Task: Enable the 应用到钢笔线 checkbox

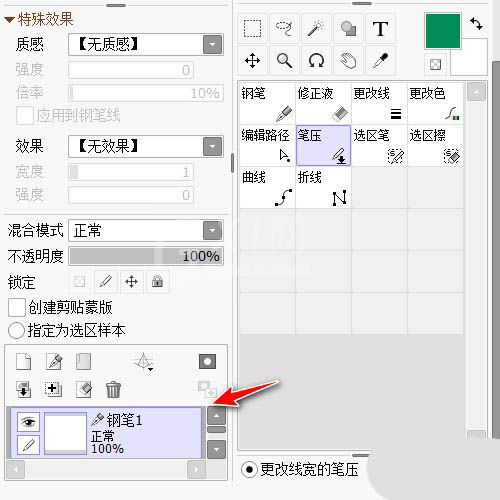Action: tap(25, 116)
